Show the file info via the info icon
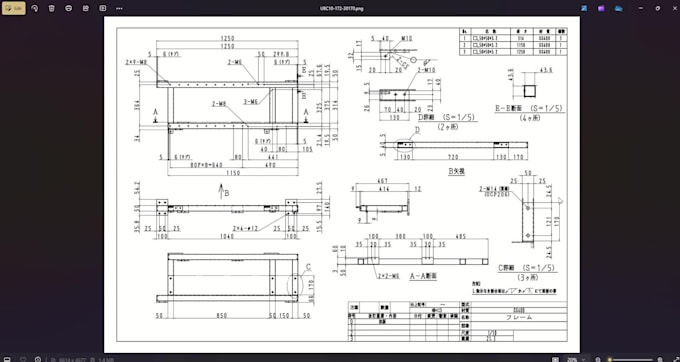This screenshot has width=680, height=362. coord(38,359)
